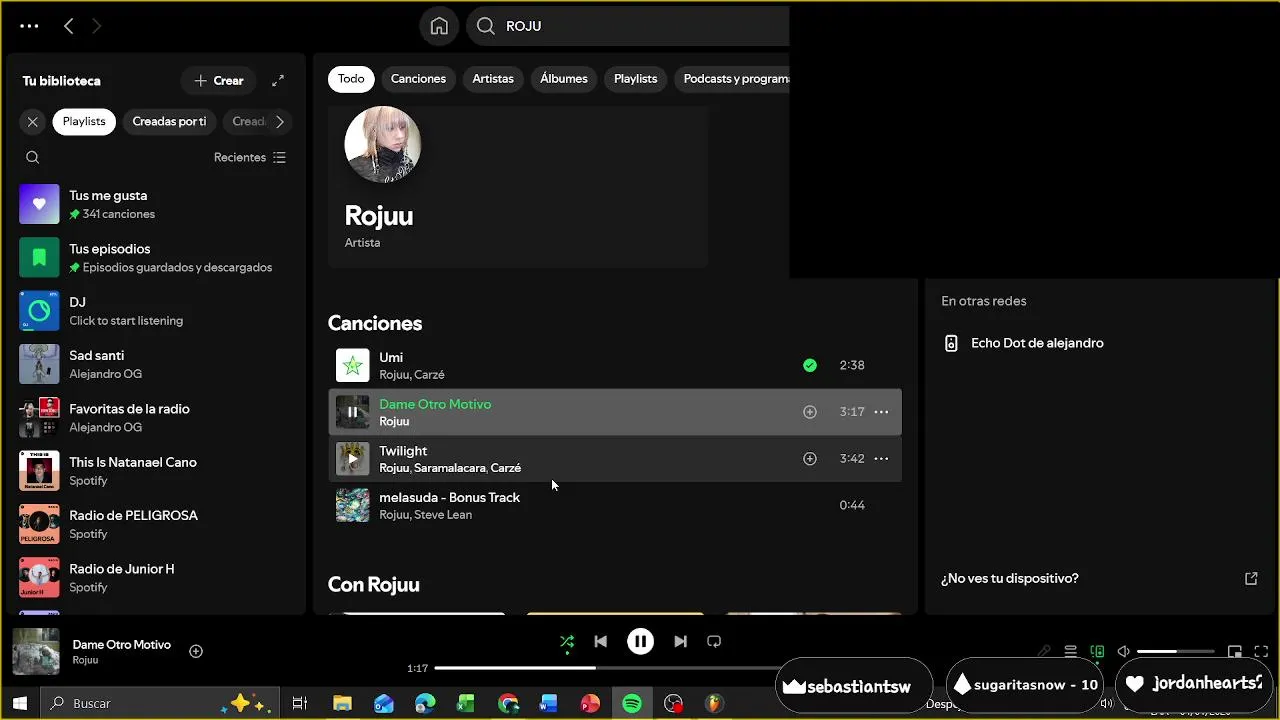Toggle the Playlists library filter chip

84,121
